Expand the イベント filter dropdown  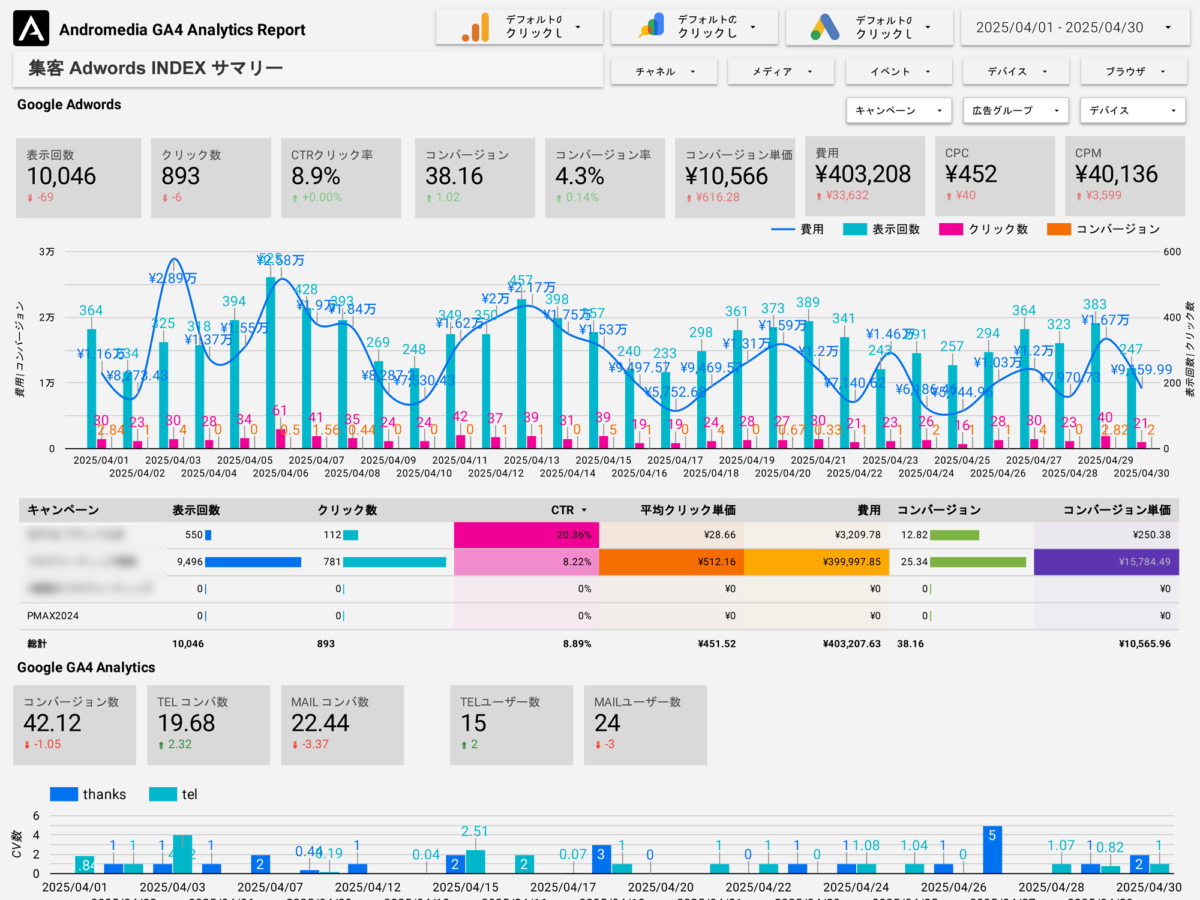900,72
